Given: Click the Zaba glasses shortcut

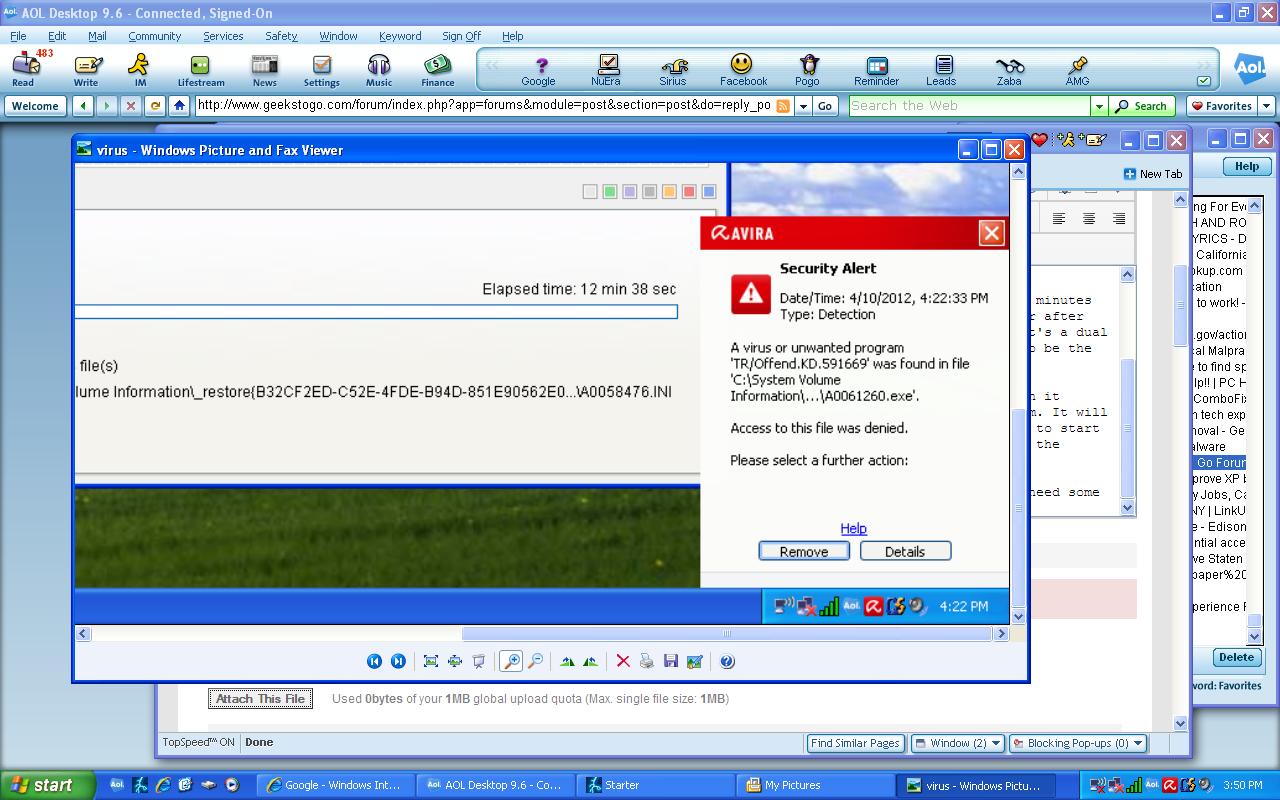Looking at the screenshot, I should pos(1009,68).
